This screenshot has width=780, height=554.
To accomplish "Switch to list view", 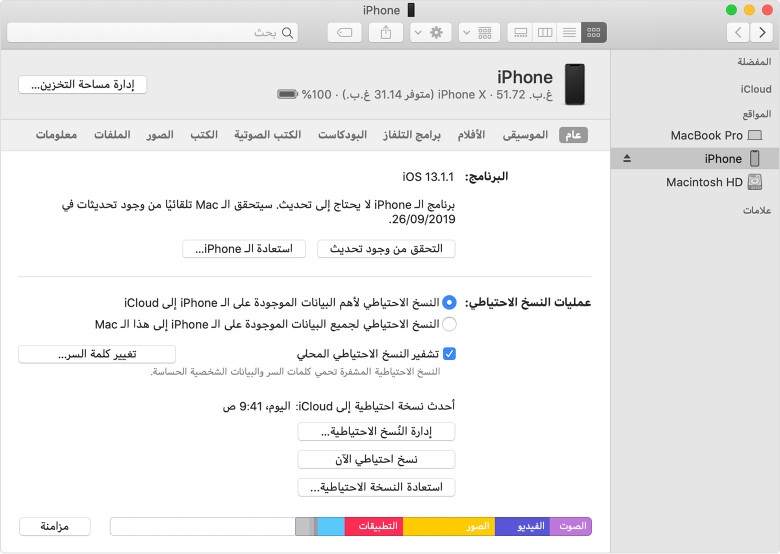I will (x=569, y=33).
